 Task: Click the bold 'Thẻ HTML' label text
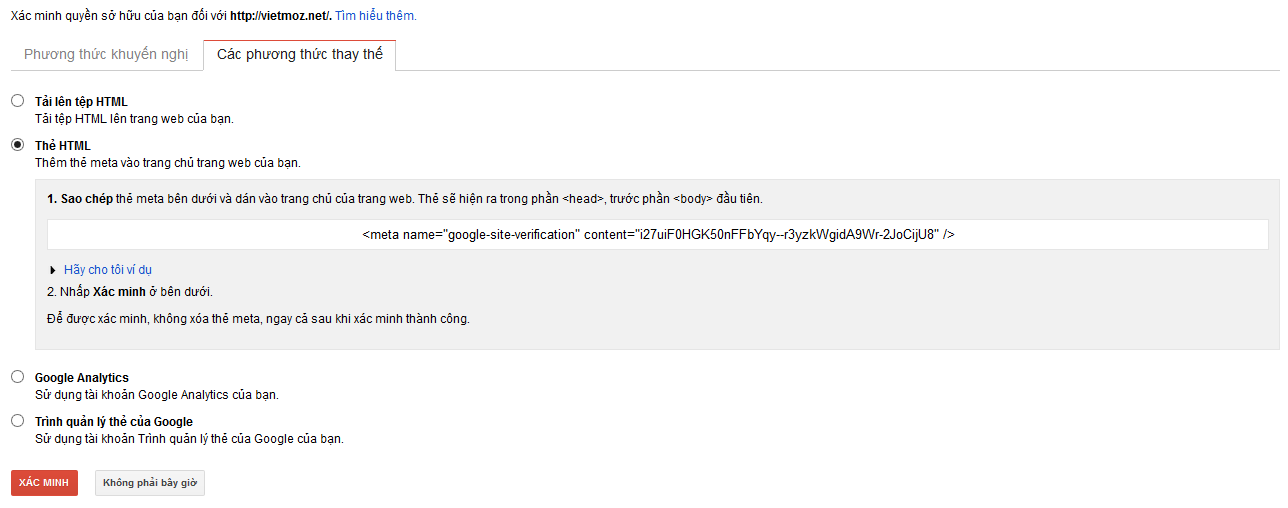pos(62,146)
